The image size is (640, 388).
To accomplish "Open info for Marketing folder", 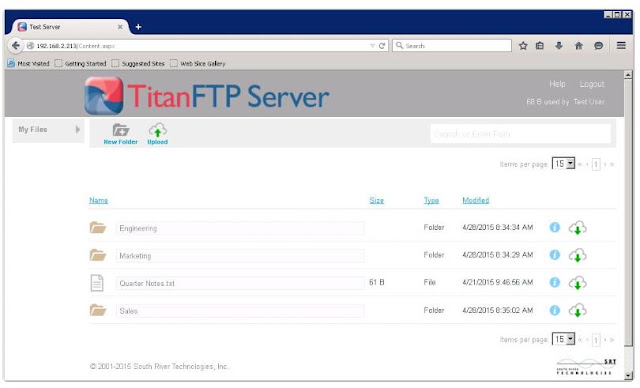I will point(554,255).
